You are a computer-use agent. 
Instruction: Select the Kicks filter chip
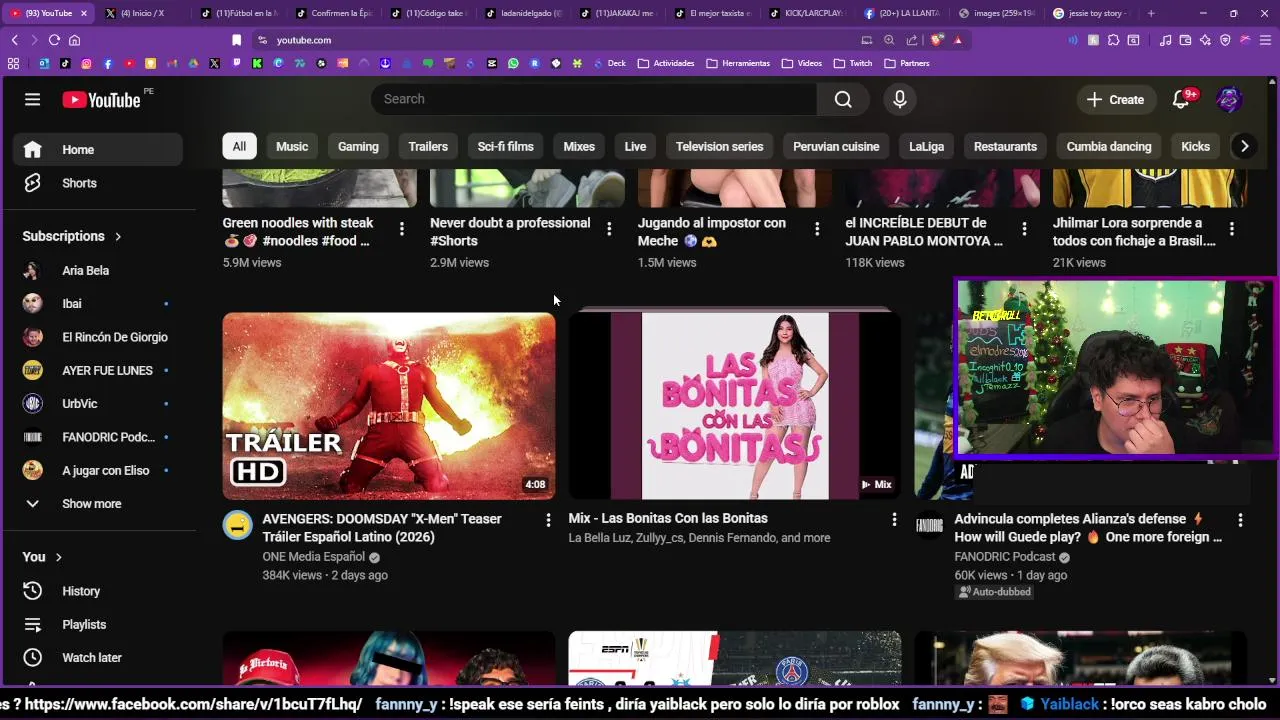tap(1195, 146)
